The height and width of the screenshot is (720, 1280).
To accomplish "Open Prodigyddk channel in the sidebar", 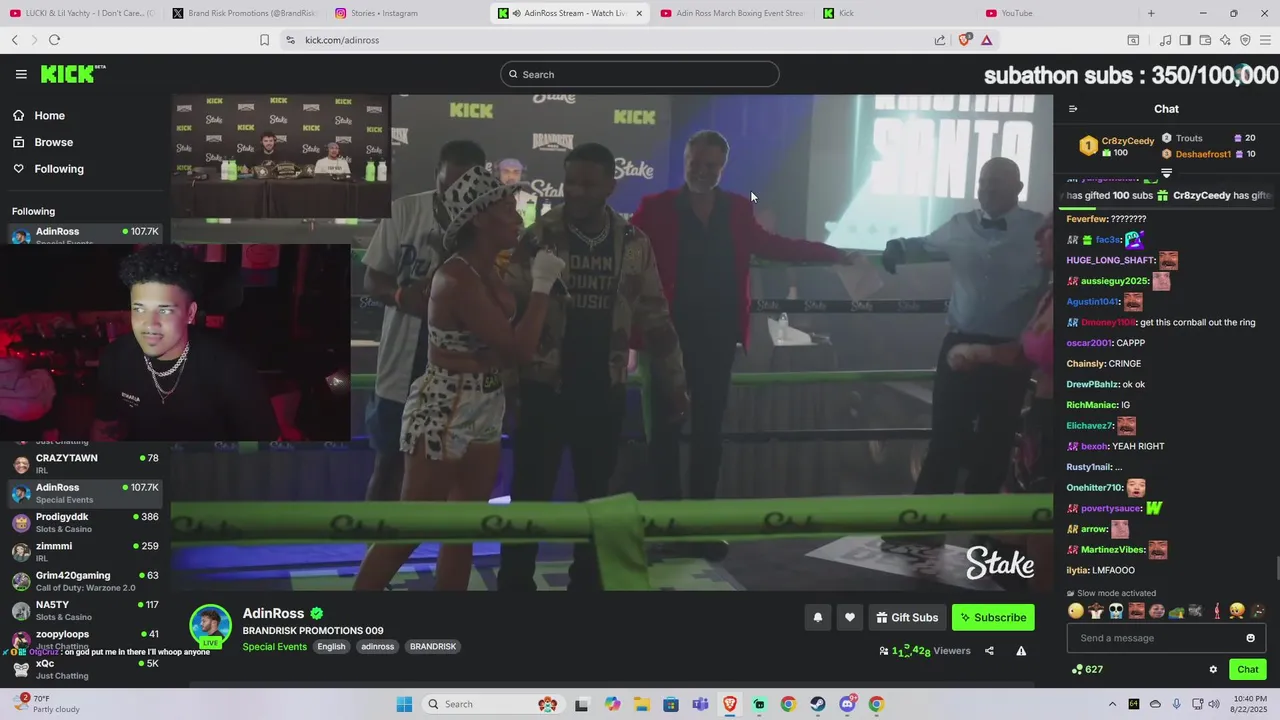I will (x=84, y=523).
